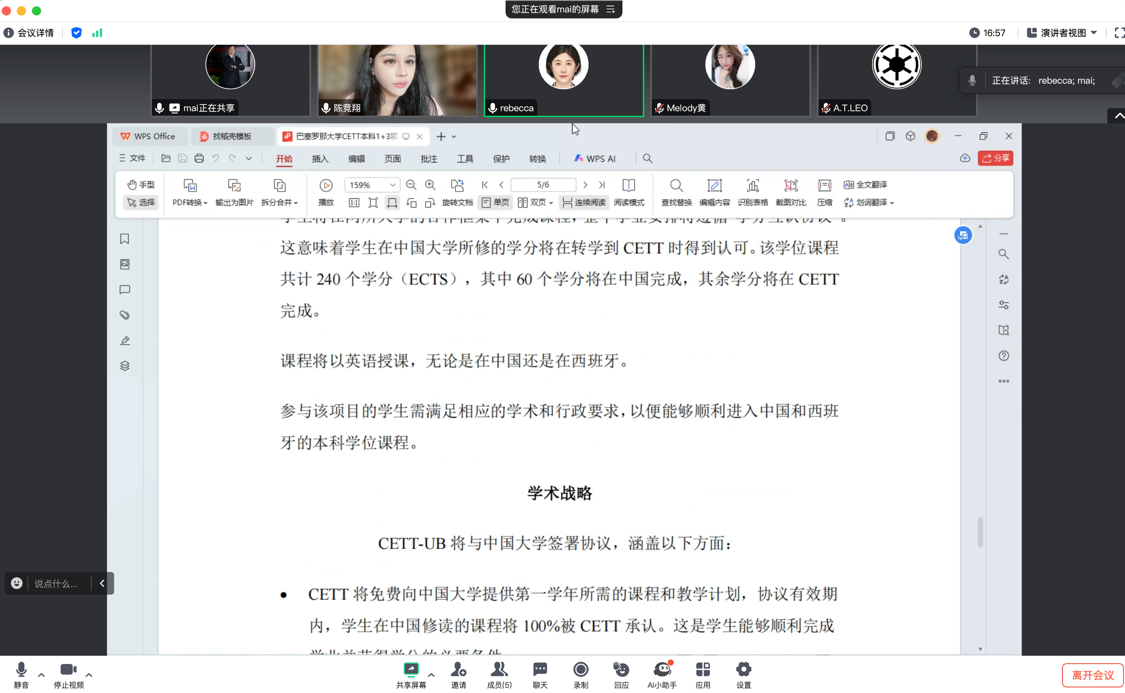
Task: Select the 压缩 (compress) tool
Action: (824, 186)
